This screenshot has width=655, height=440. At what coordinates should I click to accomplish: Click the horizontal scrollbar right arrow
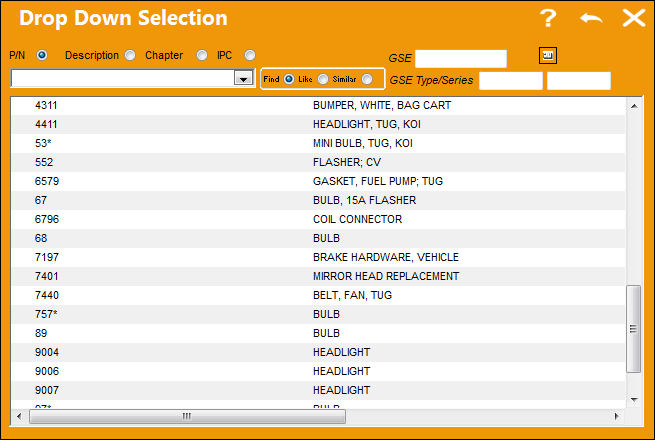617,416
